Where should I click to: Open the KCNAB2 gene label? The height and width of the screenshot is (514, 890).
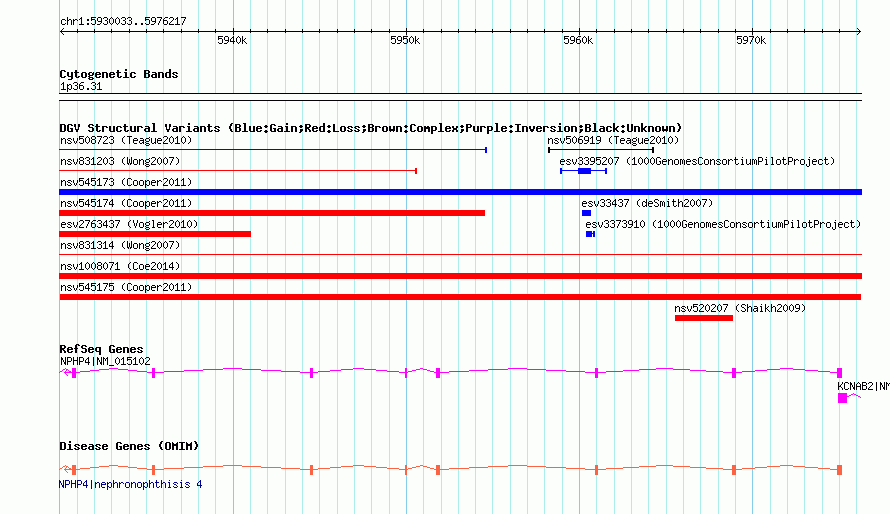click(x=863, y=386)
